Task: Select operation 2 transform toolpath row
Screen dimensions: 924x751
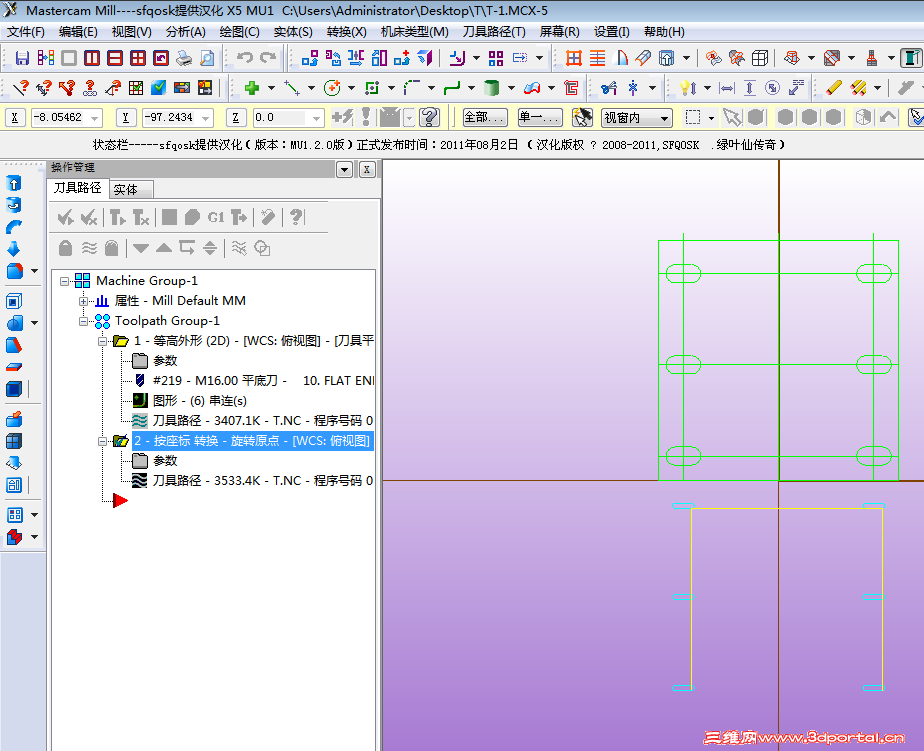Action: [x=253, y=441]
